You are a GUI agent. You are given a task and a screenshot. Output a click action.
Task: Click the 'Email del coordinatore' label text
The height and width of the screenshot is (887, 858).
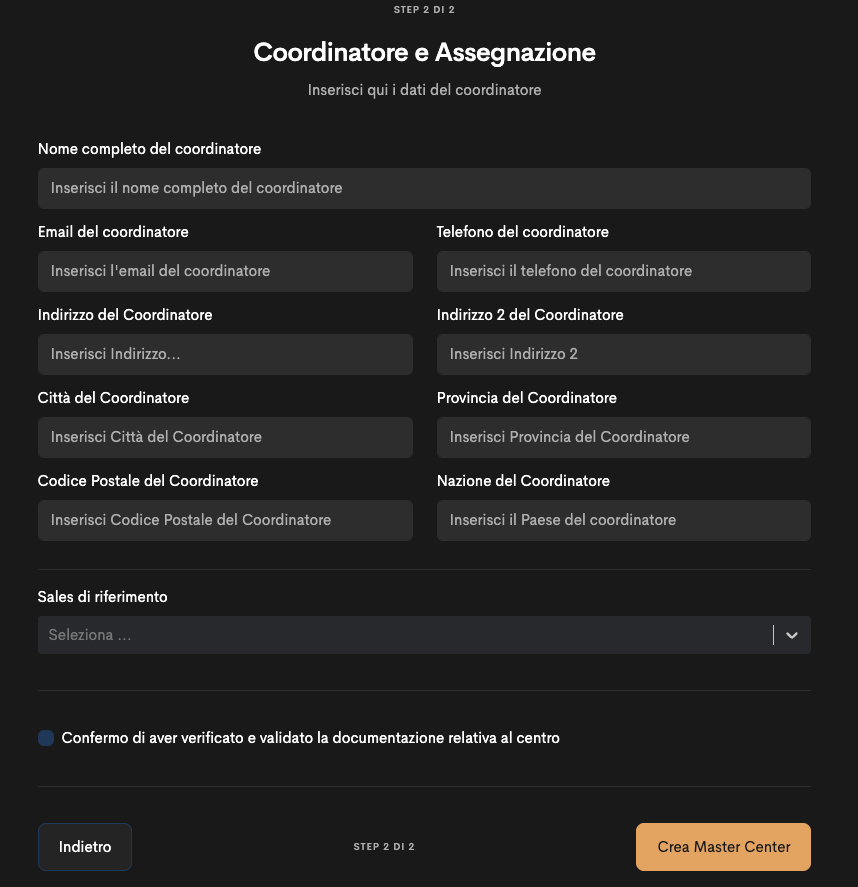tap(113, 232)
